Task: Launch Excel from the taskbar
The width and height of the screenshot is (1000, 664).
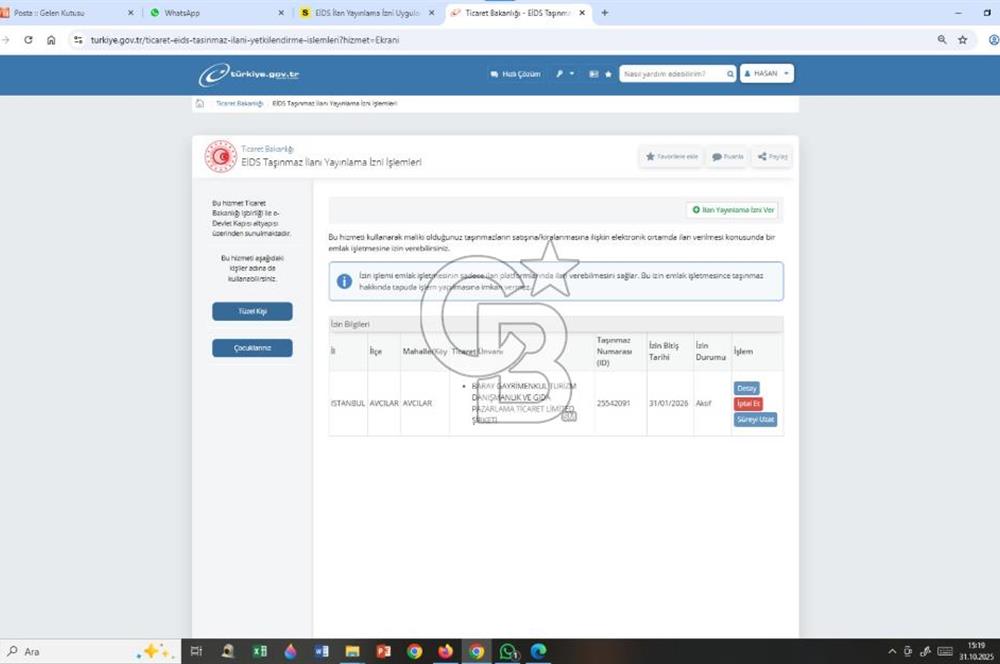Action: (x=259, y=651)
